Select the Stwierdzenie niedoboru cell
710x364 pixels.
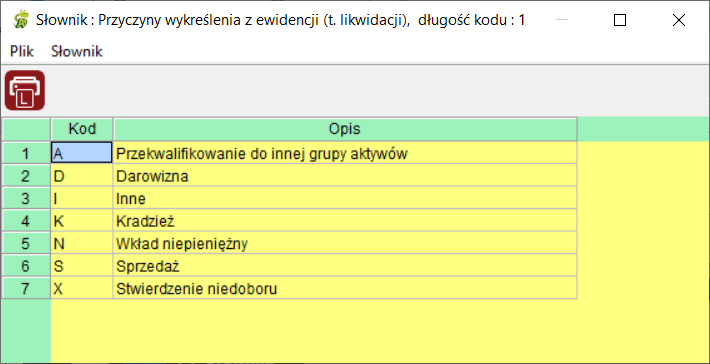point(345,288)
